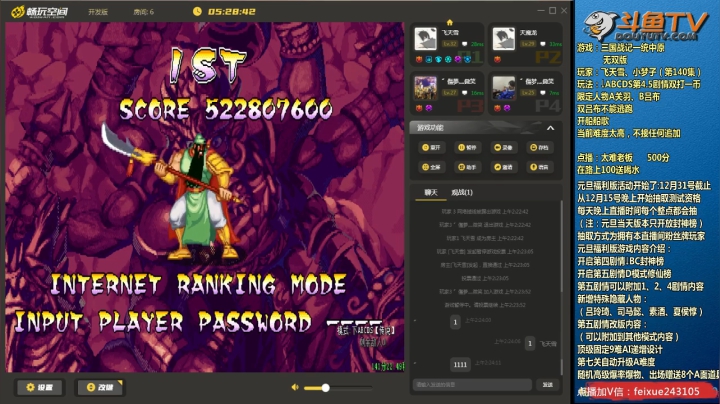
Task: Click the 全屏 fullscreen button
Action: (431, 167)
